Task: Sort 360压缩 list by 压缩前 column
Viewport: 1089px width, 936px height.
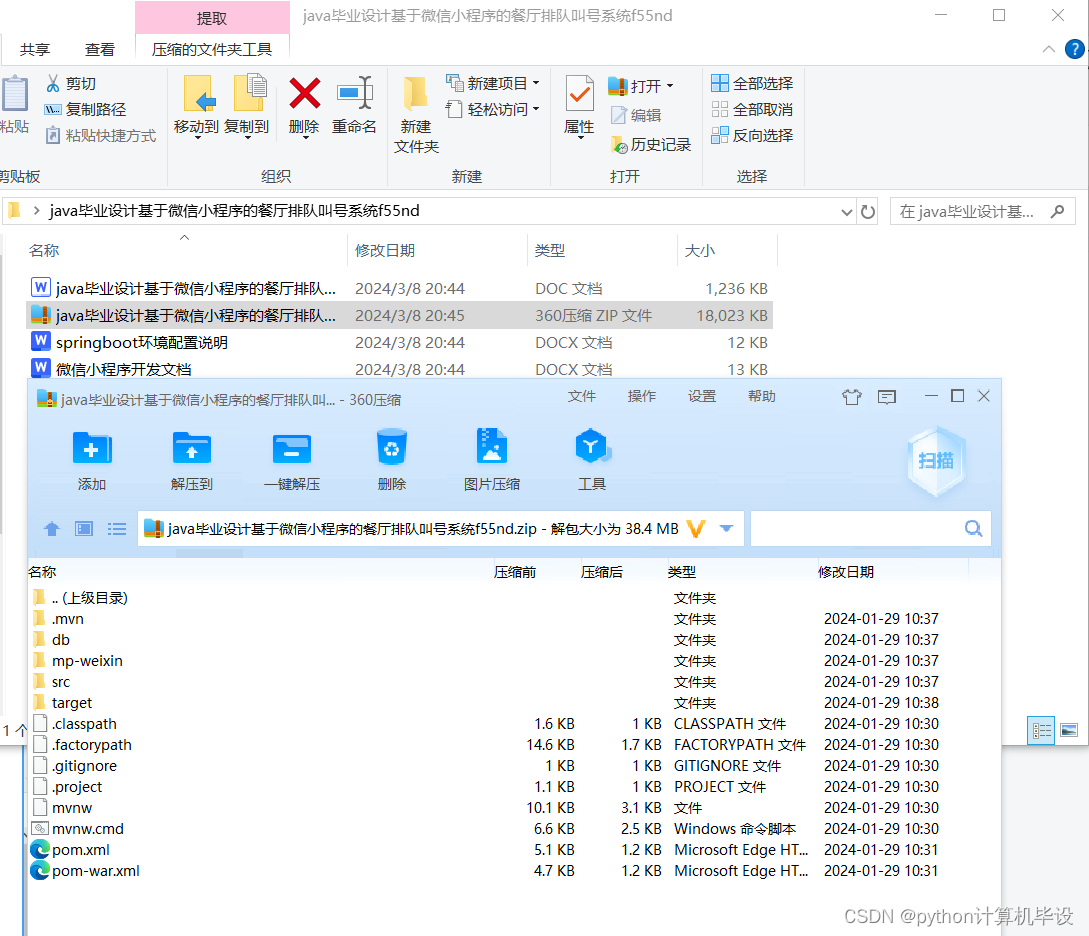Action: pos(515,572)
